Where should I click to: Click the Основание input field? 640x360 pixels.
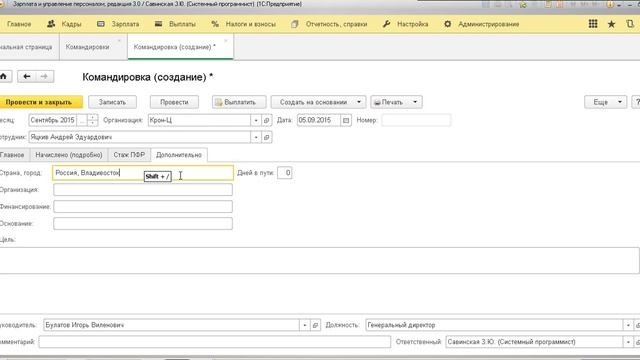[143, 224]
